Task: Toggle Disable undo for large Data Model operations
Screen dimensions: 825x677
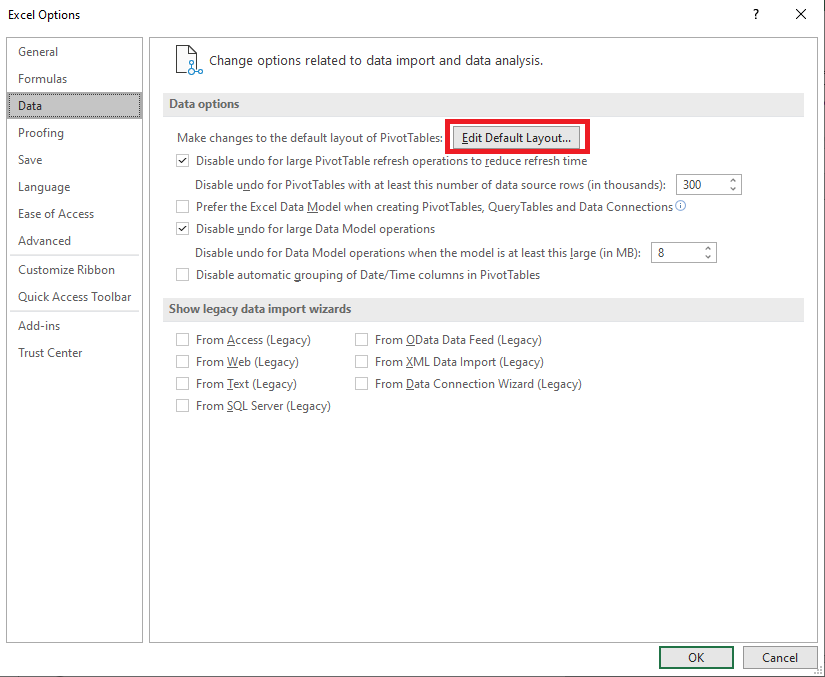Action: tap(183, 229)
